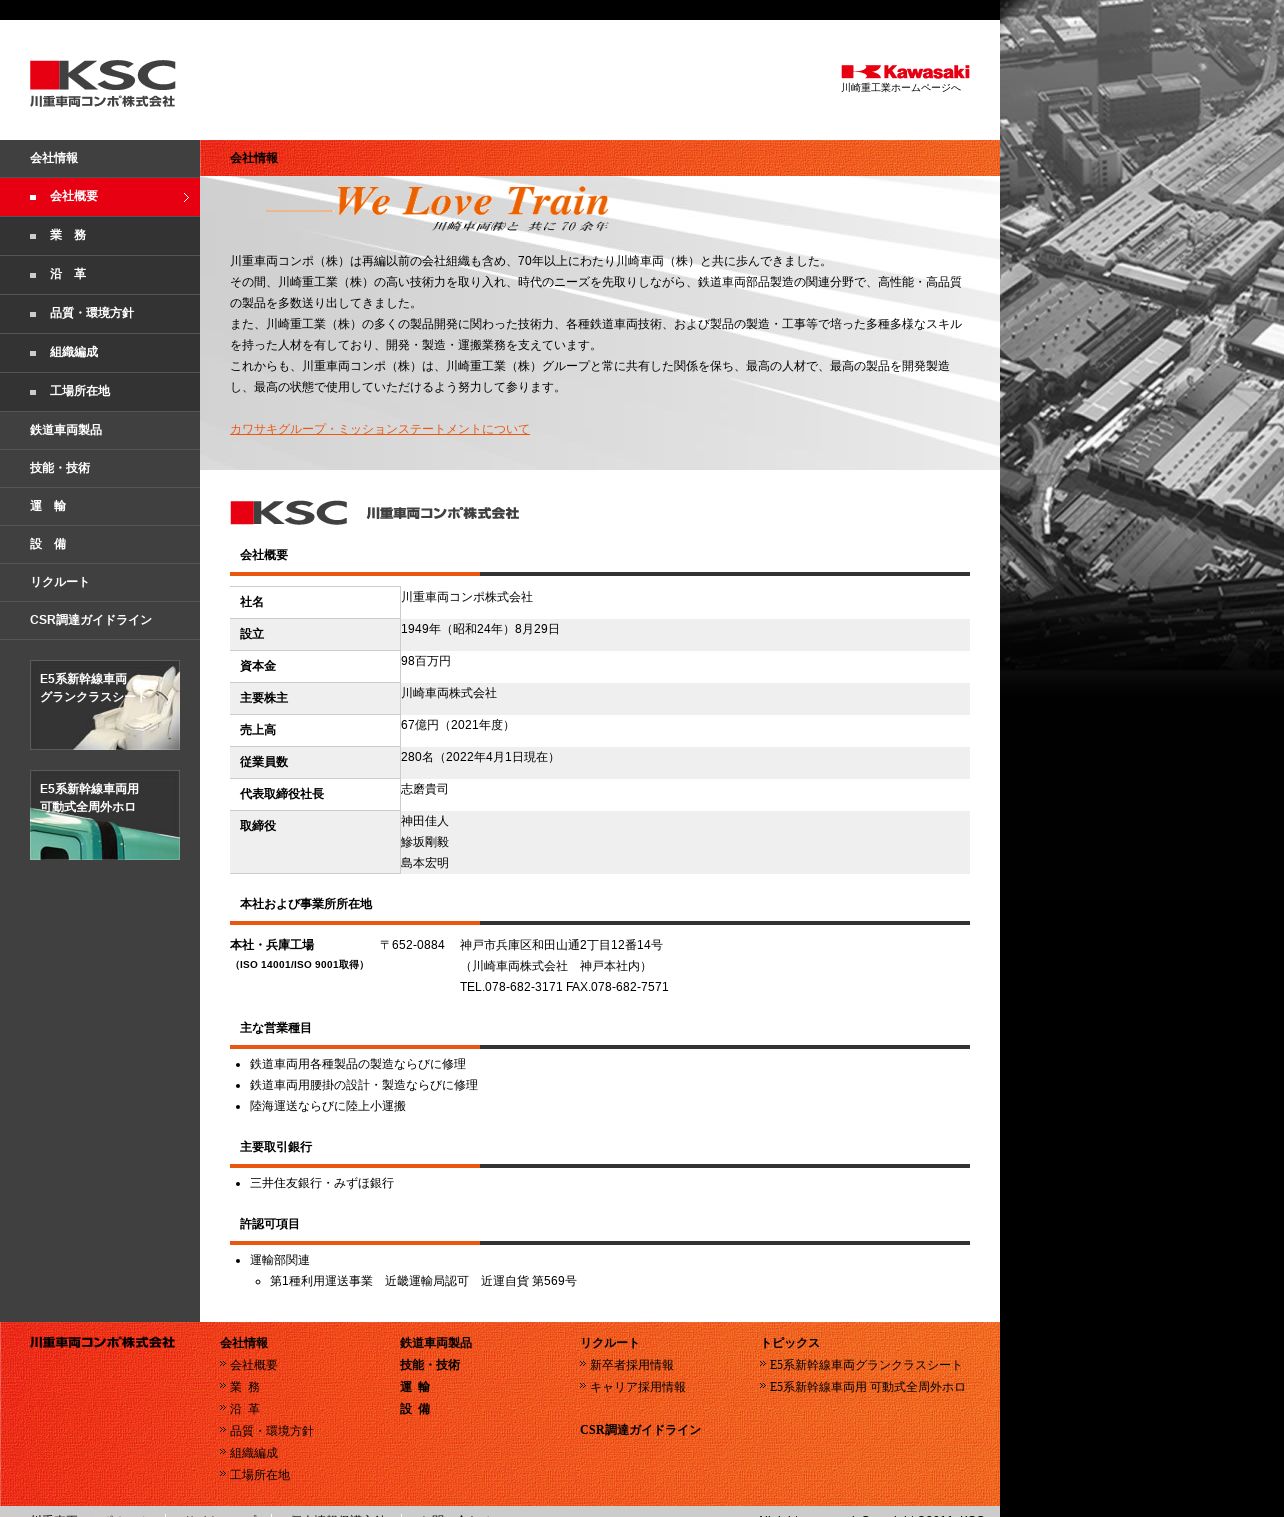This screenshot has height=1517, width=1284.
Task: Click the director name 島本宏明
Action: (x=425, y=863)
